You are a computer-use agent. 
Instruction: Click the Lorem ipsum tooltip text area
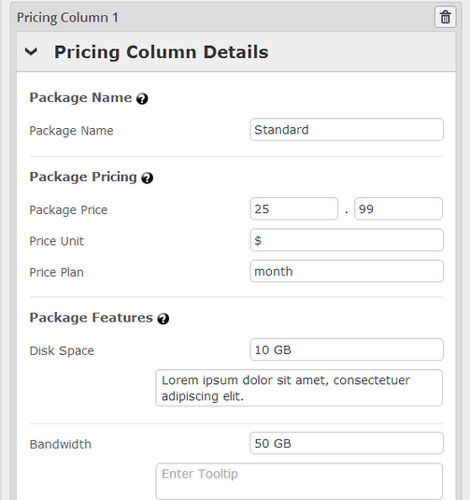(299, 388)
